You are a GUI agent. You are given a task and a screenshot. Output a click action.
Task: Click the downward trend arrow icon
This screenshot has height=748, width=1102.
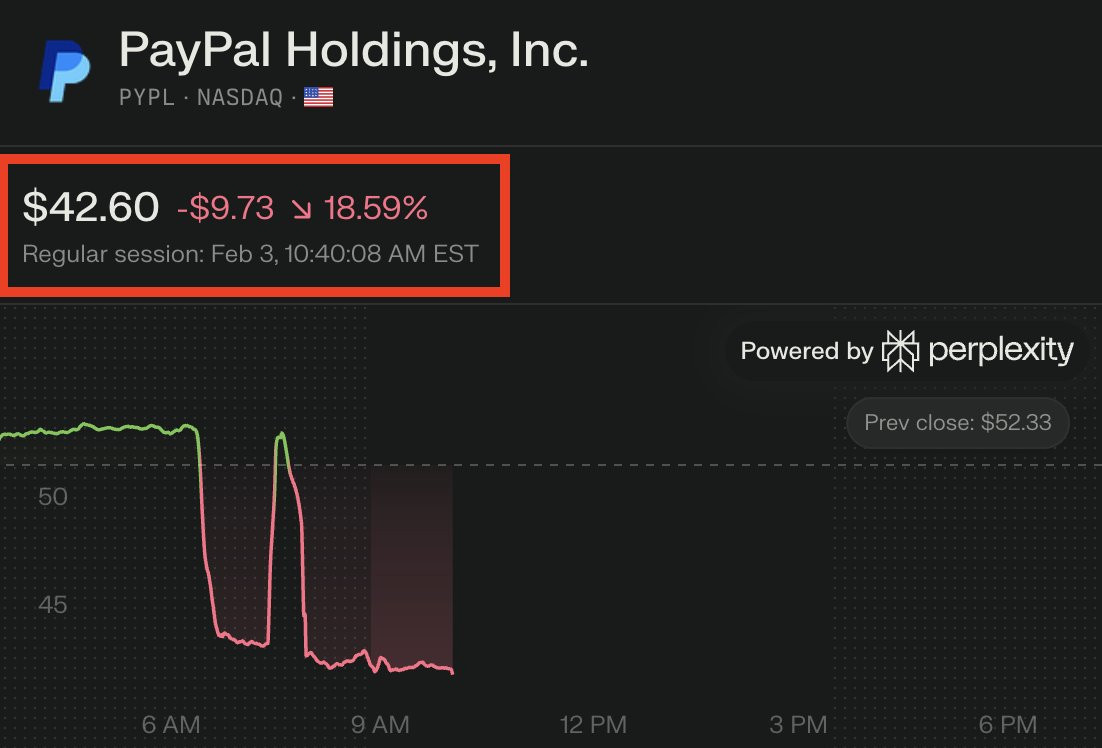301,209
